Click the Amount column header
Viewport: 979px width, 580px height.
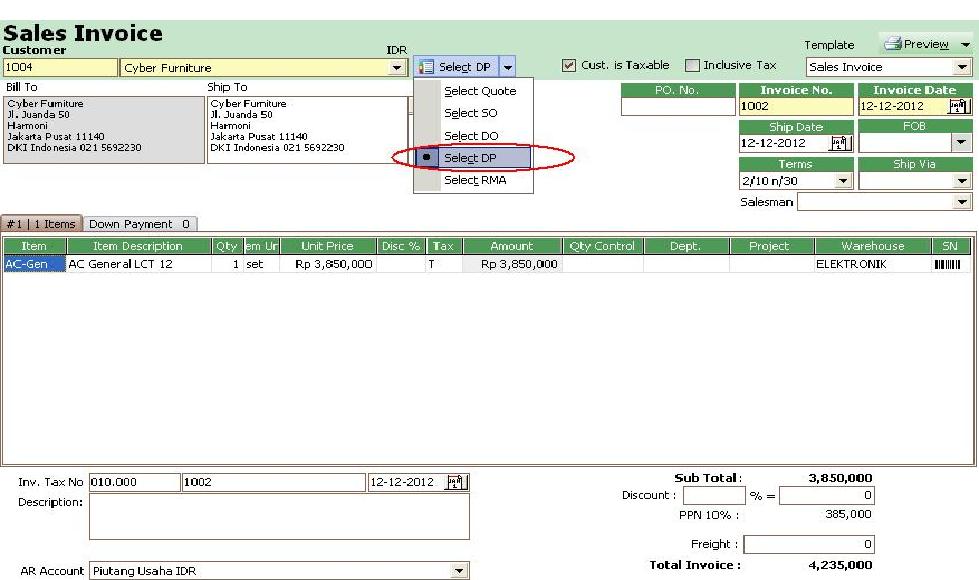[512, 246]
